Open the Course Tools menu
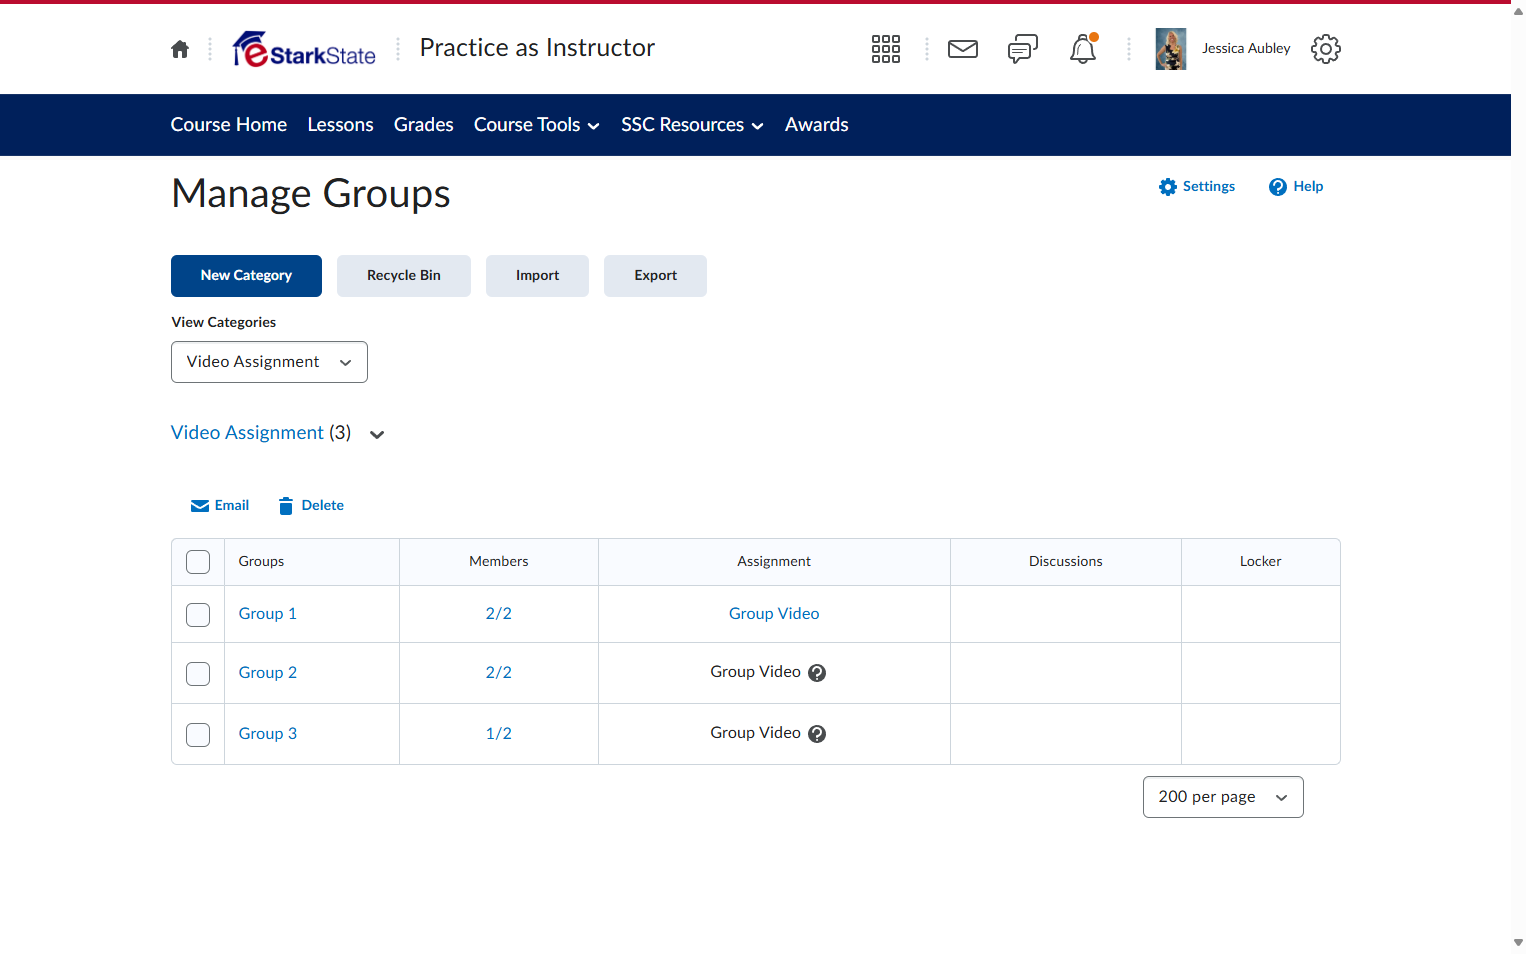Viewport: 1526px width, 954px height. 537,125
